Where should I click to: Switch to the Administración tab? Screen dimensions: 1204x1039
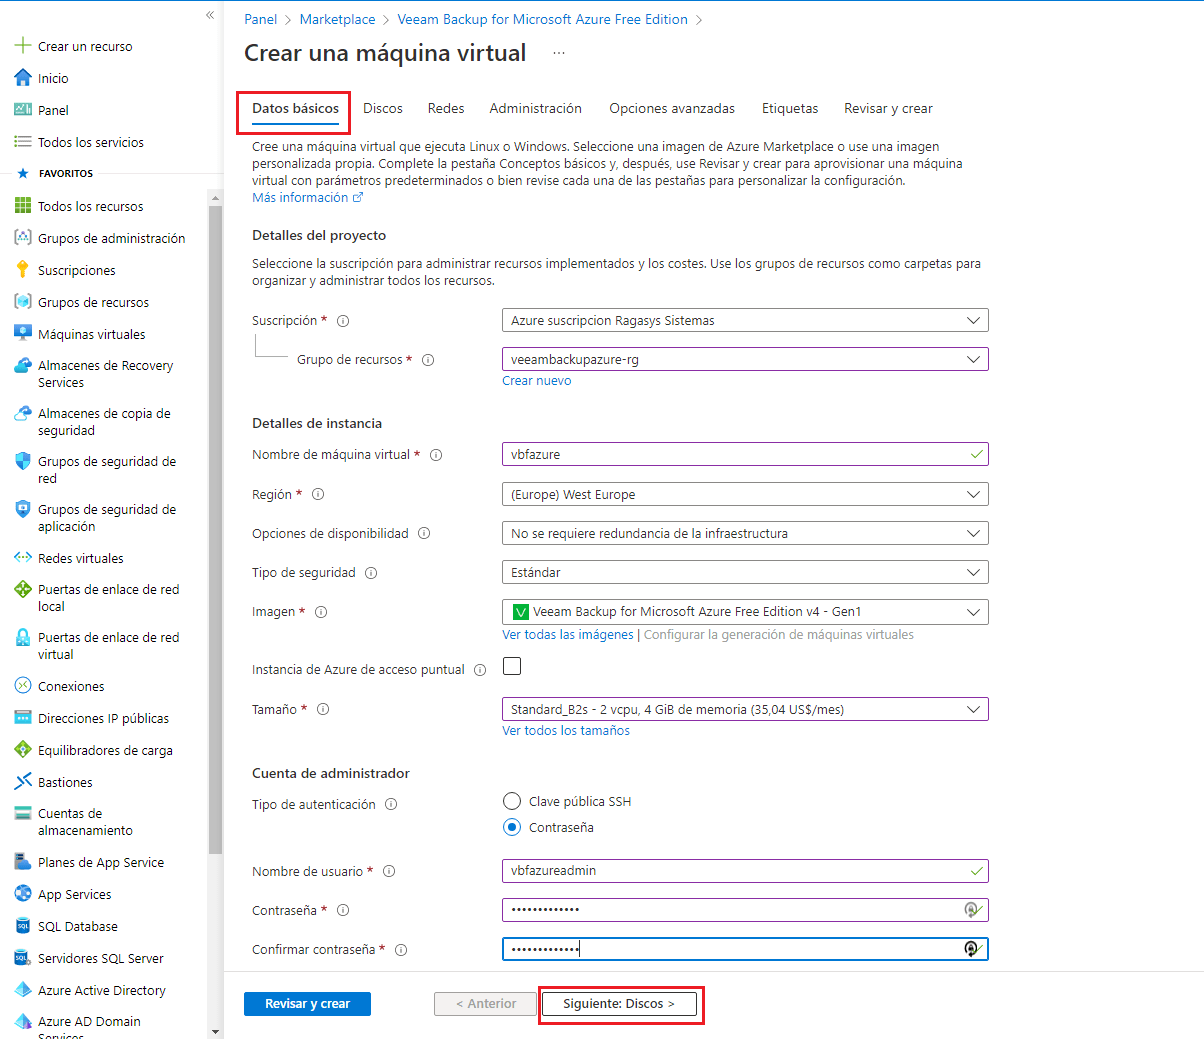click(x=536, y=108)
